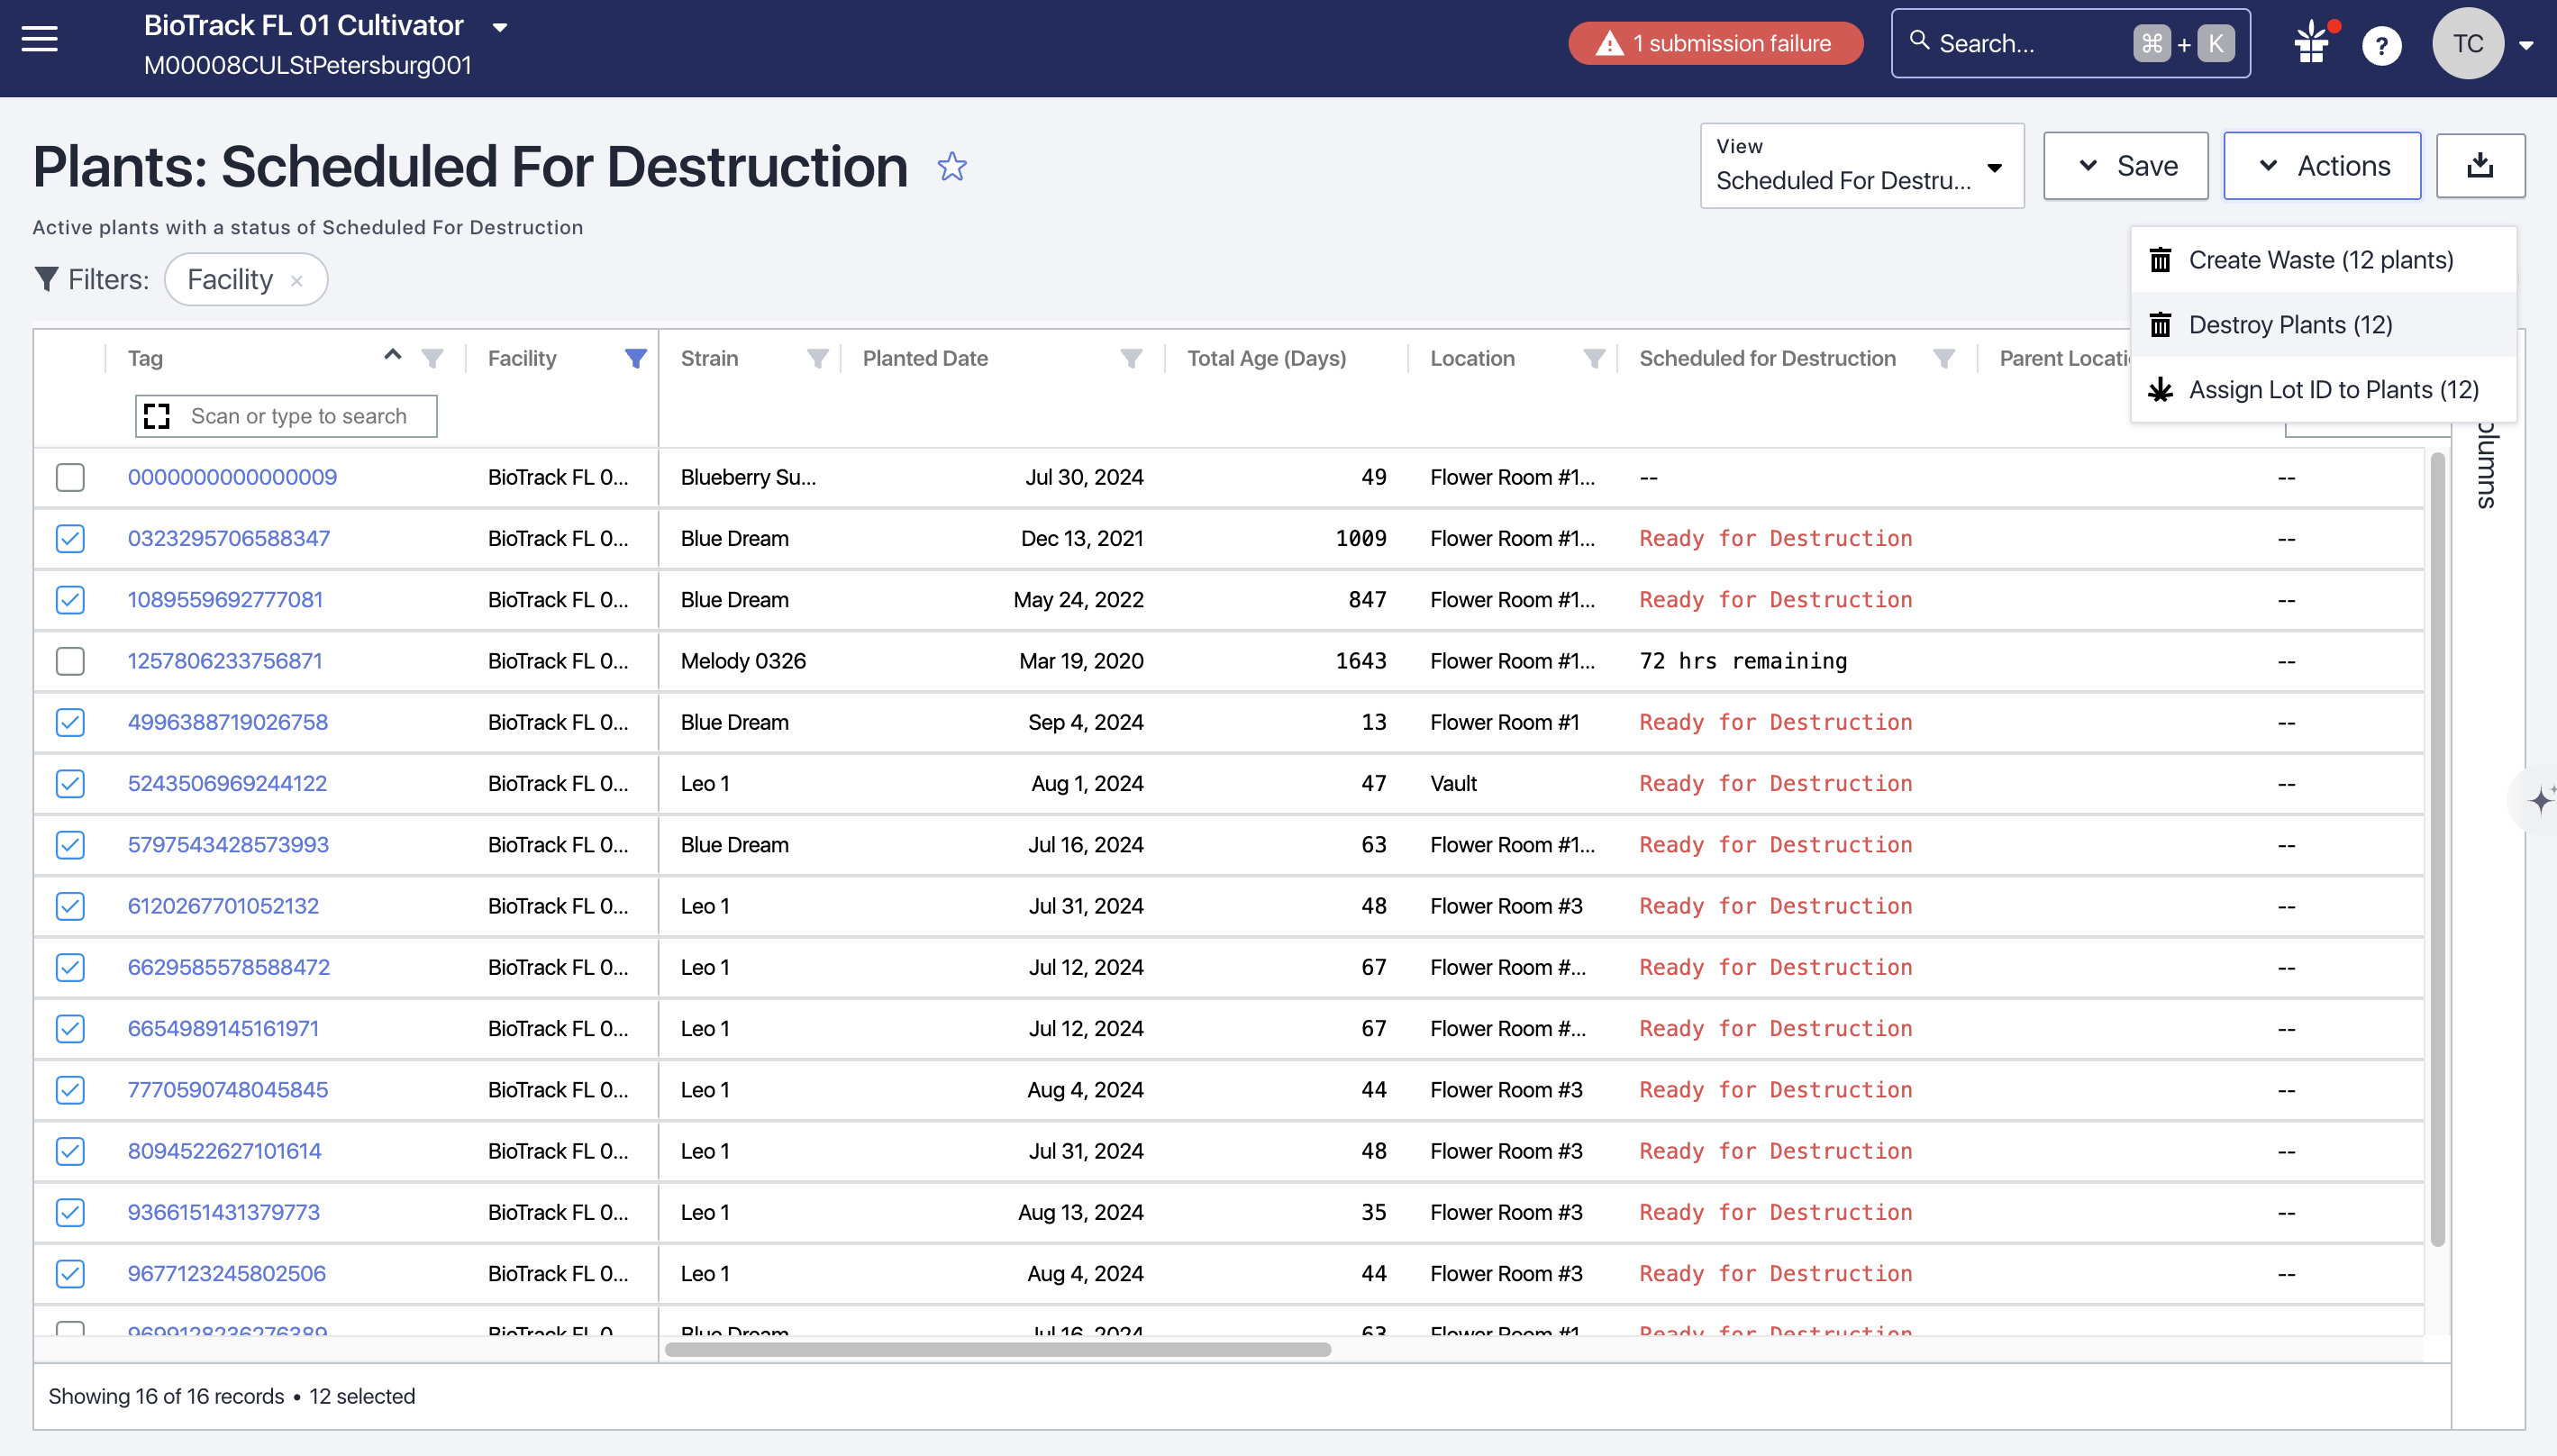The width and height of the screenshot is (2557, 1456).
Task: Click the trash icon beside Destroy Plants
Action: click(x=2160, y=325)
